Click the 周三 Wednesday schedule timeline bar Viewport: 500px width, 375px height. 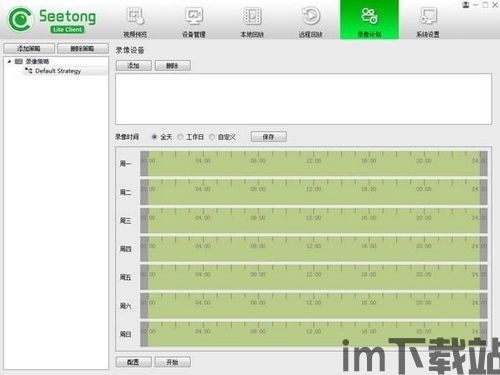point(314,220)
